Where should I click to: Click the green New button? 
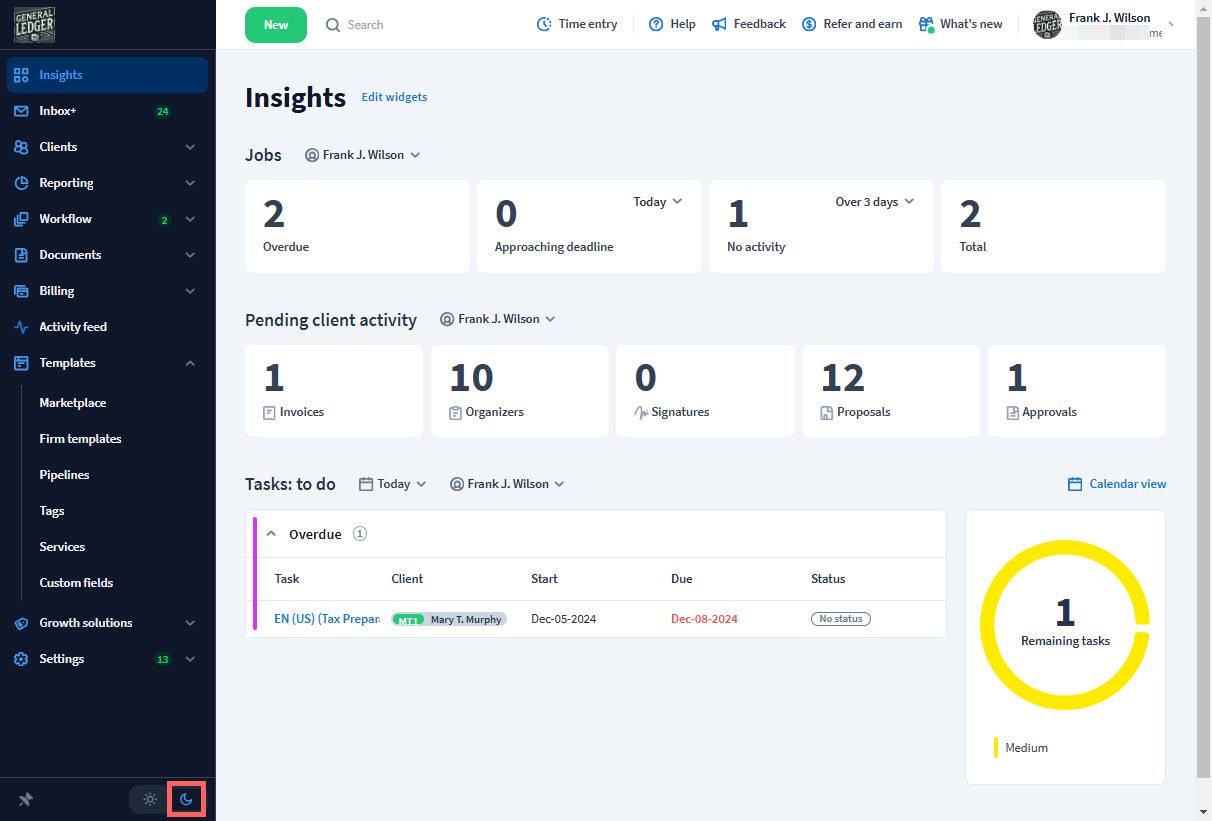276,25
